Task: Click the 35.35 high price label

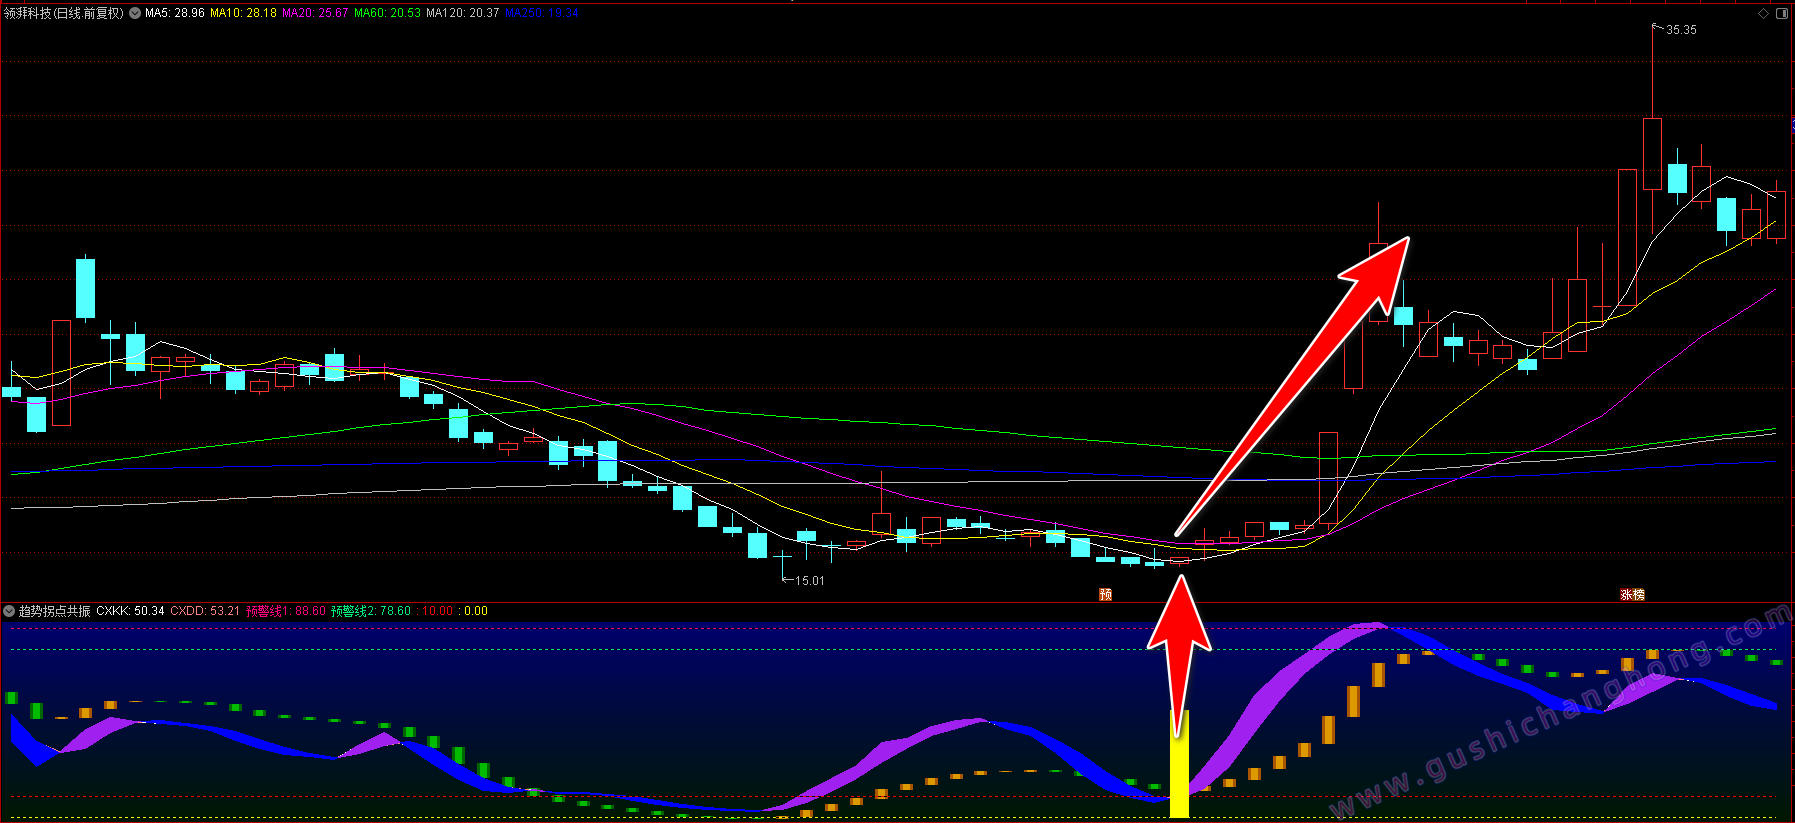Action: coord(1681,30)
